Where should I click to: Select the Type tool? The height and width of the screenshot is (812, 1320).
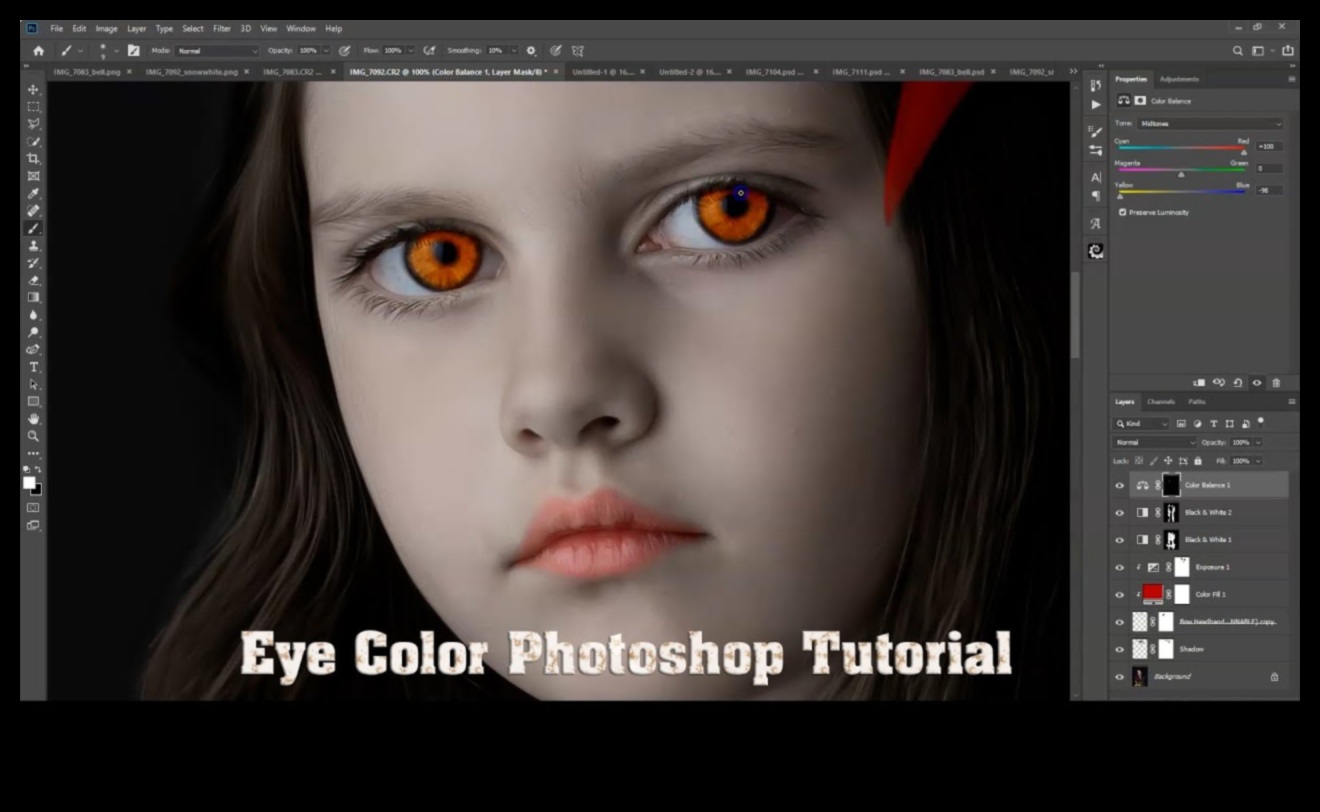pos(34,366)
